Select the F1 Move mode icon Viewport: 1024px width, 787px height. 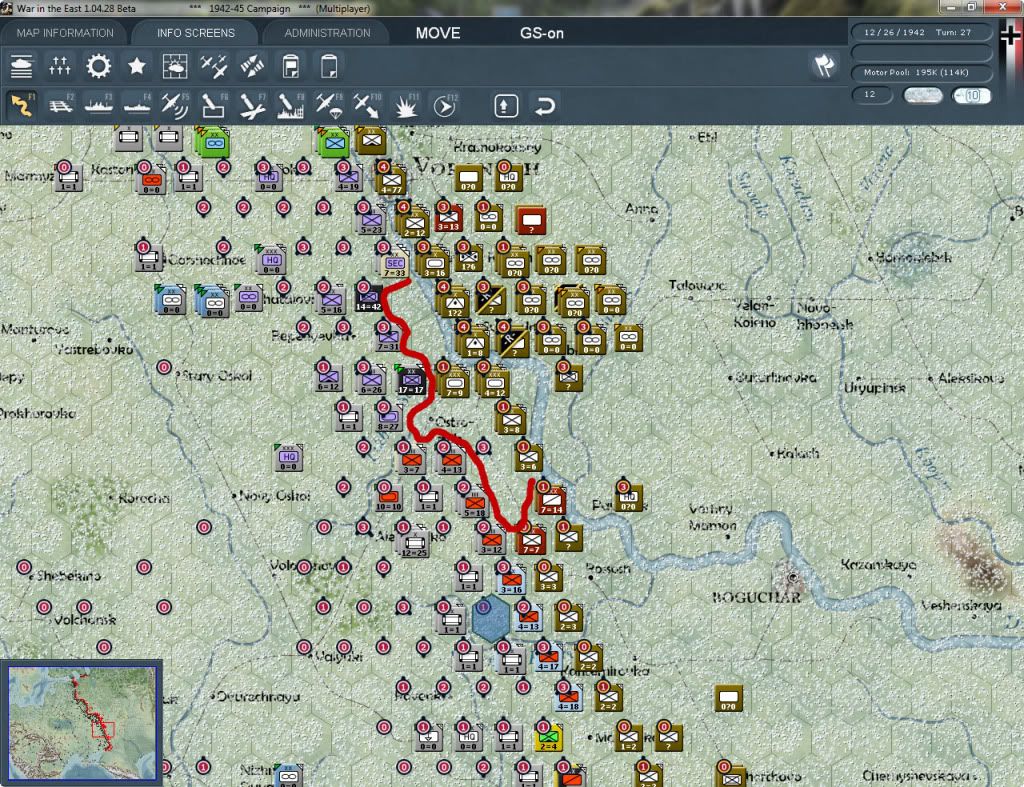click(22, 106)
